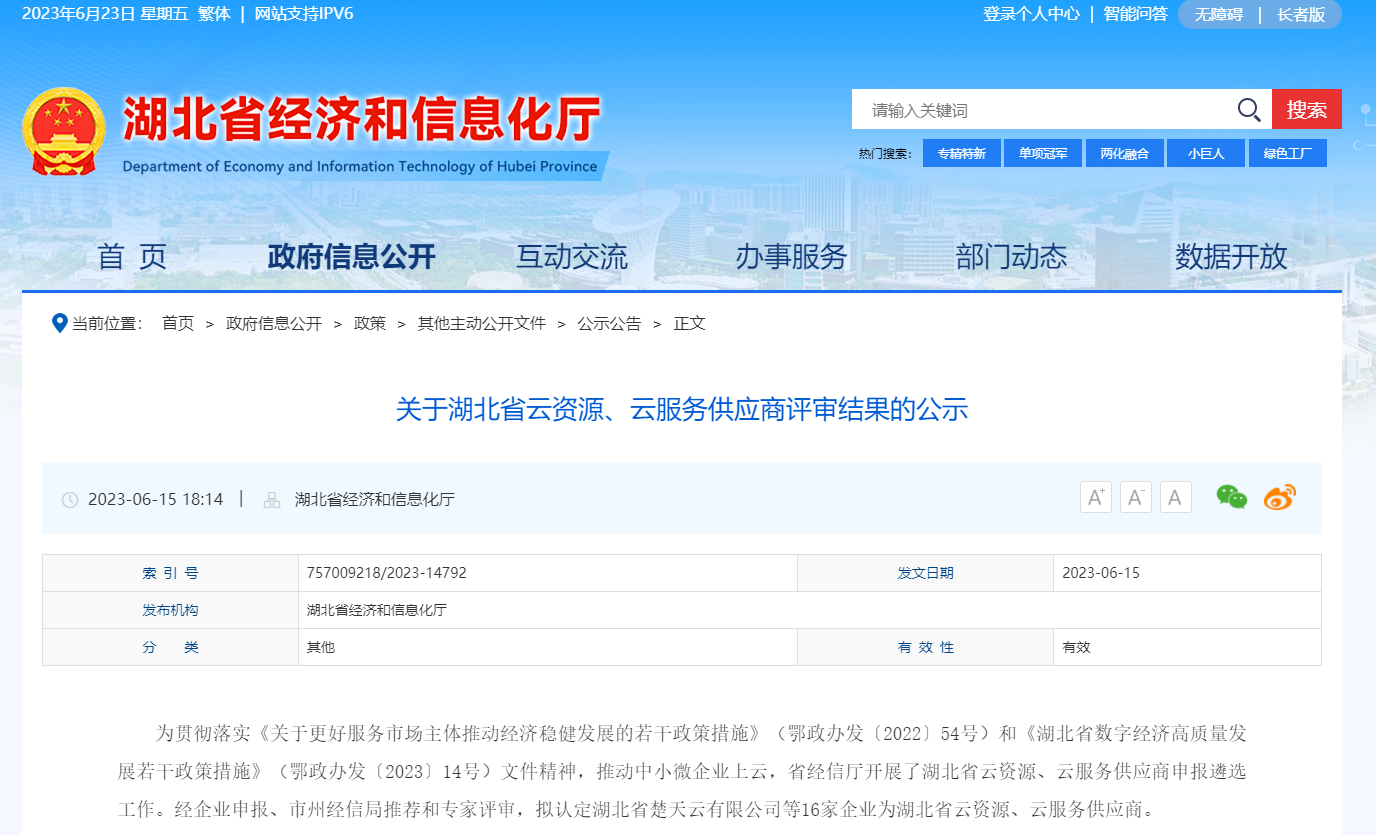Decrease font size with the A- icon
Viewport: 1376px width, 835px height.
1135,496
